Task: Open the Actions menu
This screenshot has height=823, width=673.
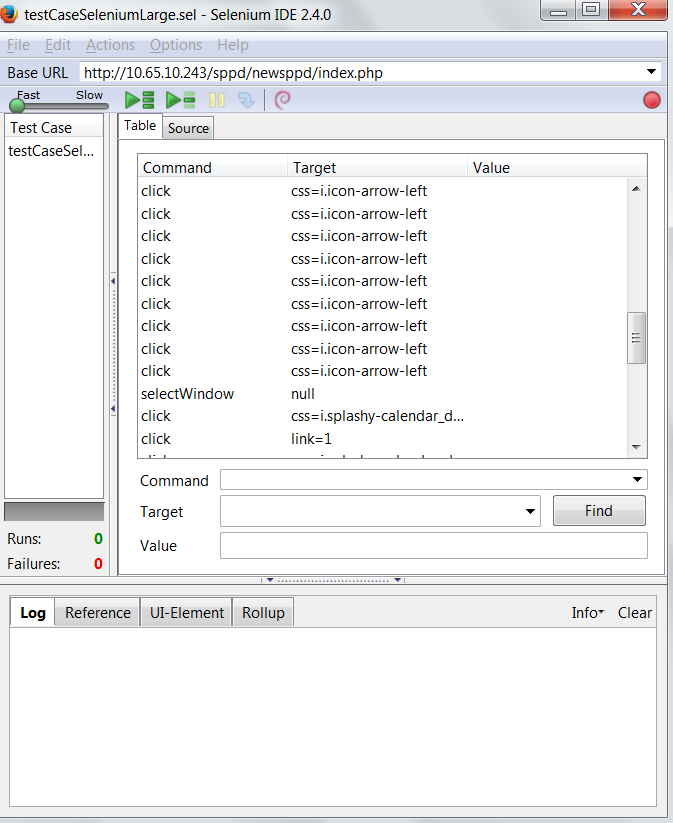Action: tap(110, 45)
